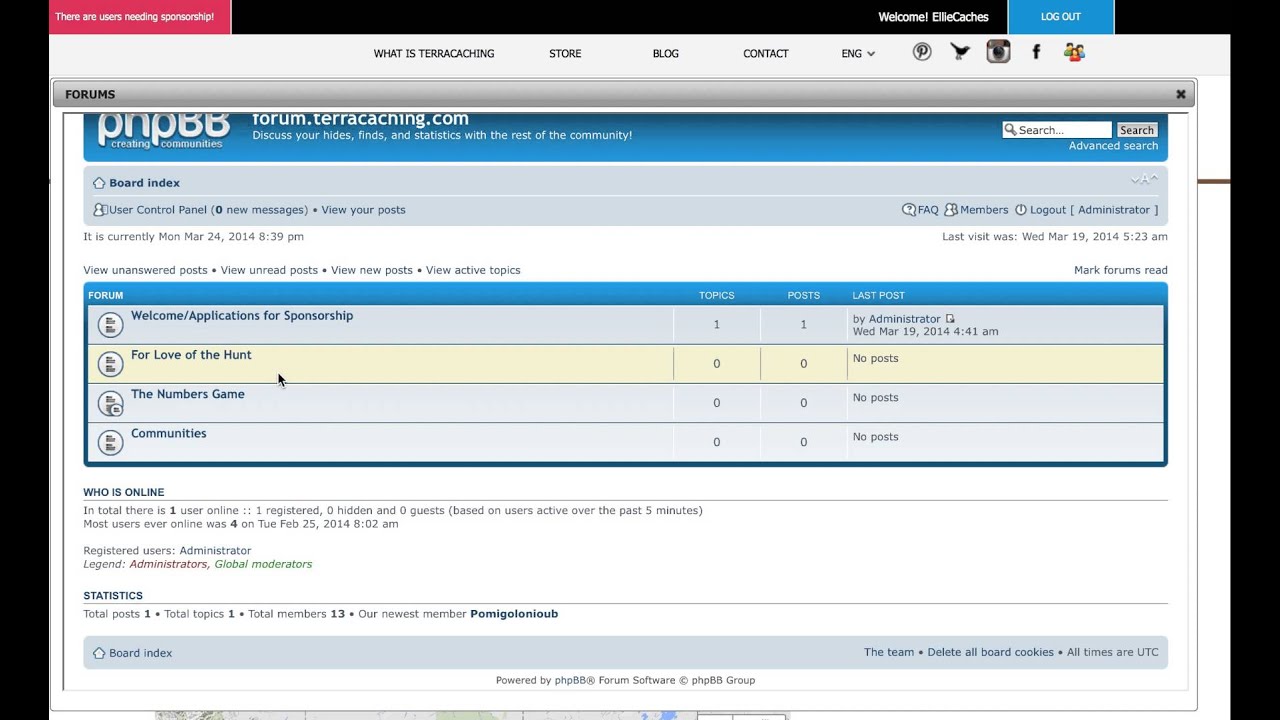Click the Communities forum folder icon
This screenshot has height=720, width=1280.
[x=110, y=442]
